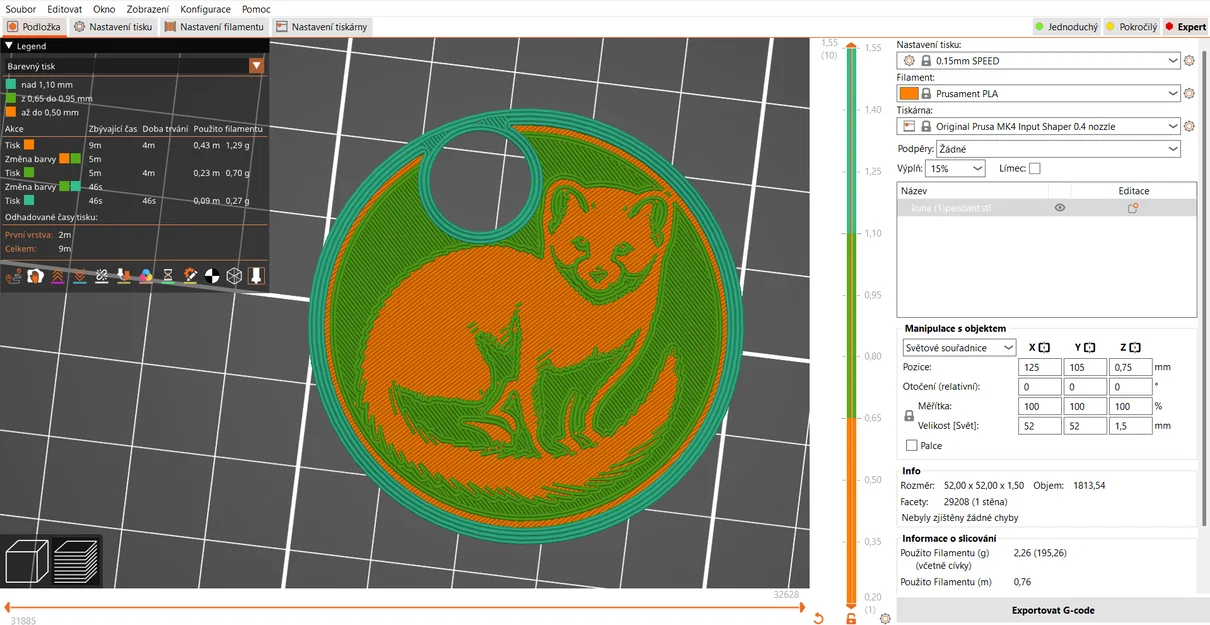Click the Z axis mirror icon
The image size is (1210, 625).
[1135, 347]
